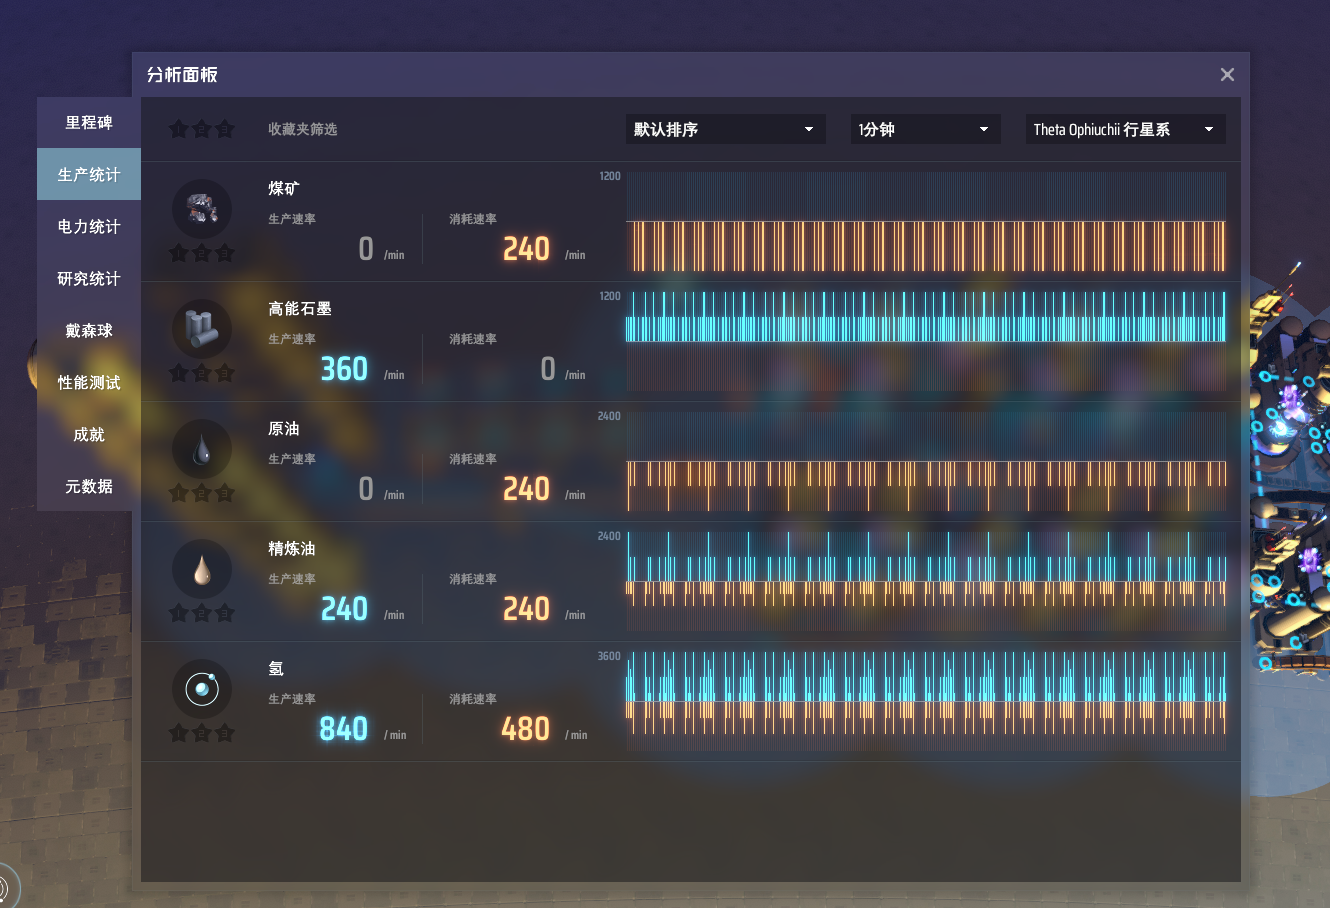The width and height of the screenshot is (1330, 908).
Task: Switch to the 电力统计 power statistics tab
Action: pos(88,226)
